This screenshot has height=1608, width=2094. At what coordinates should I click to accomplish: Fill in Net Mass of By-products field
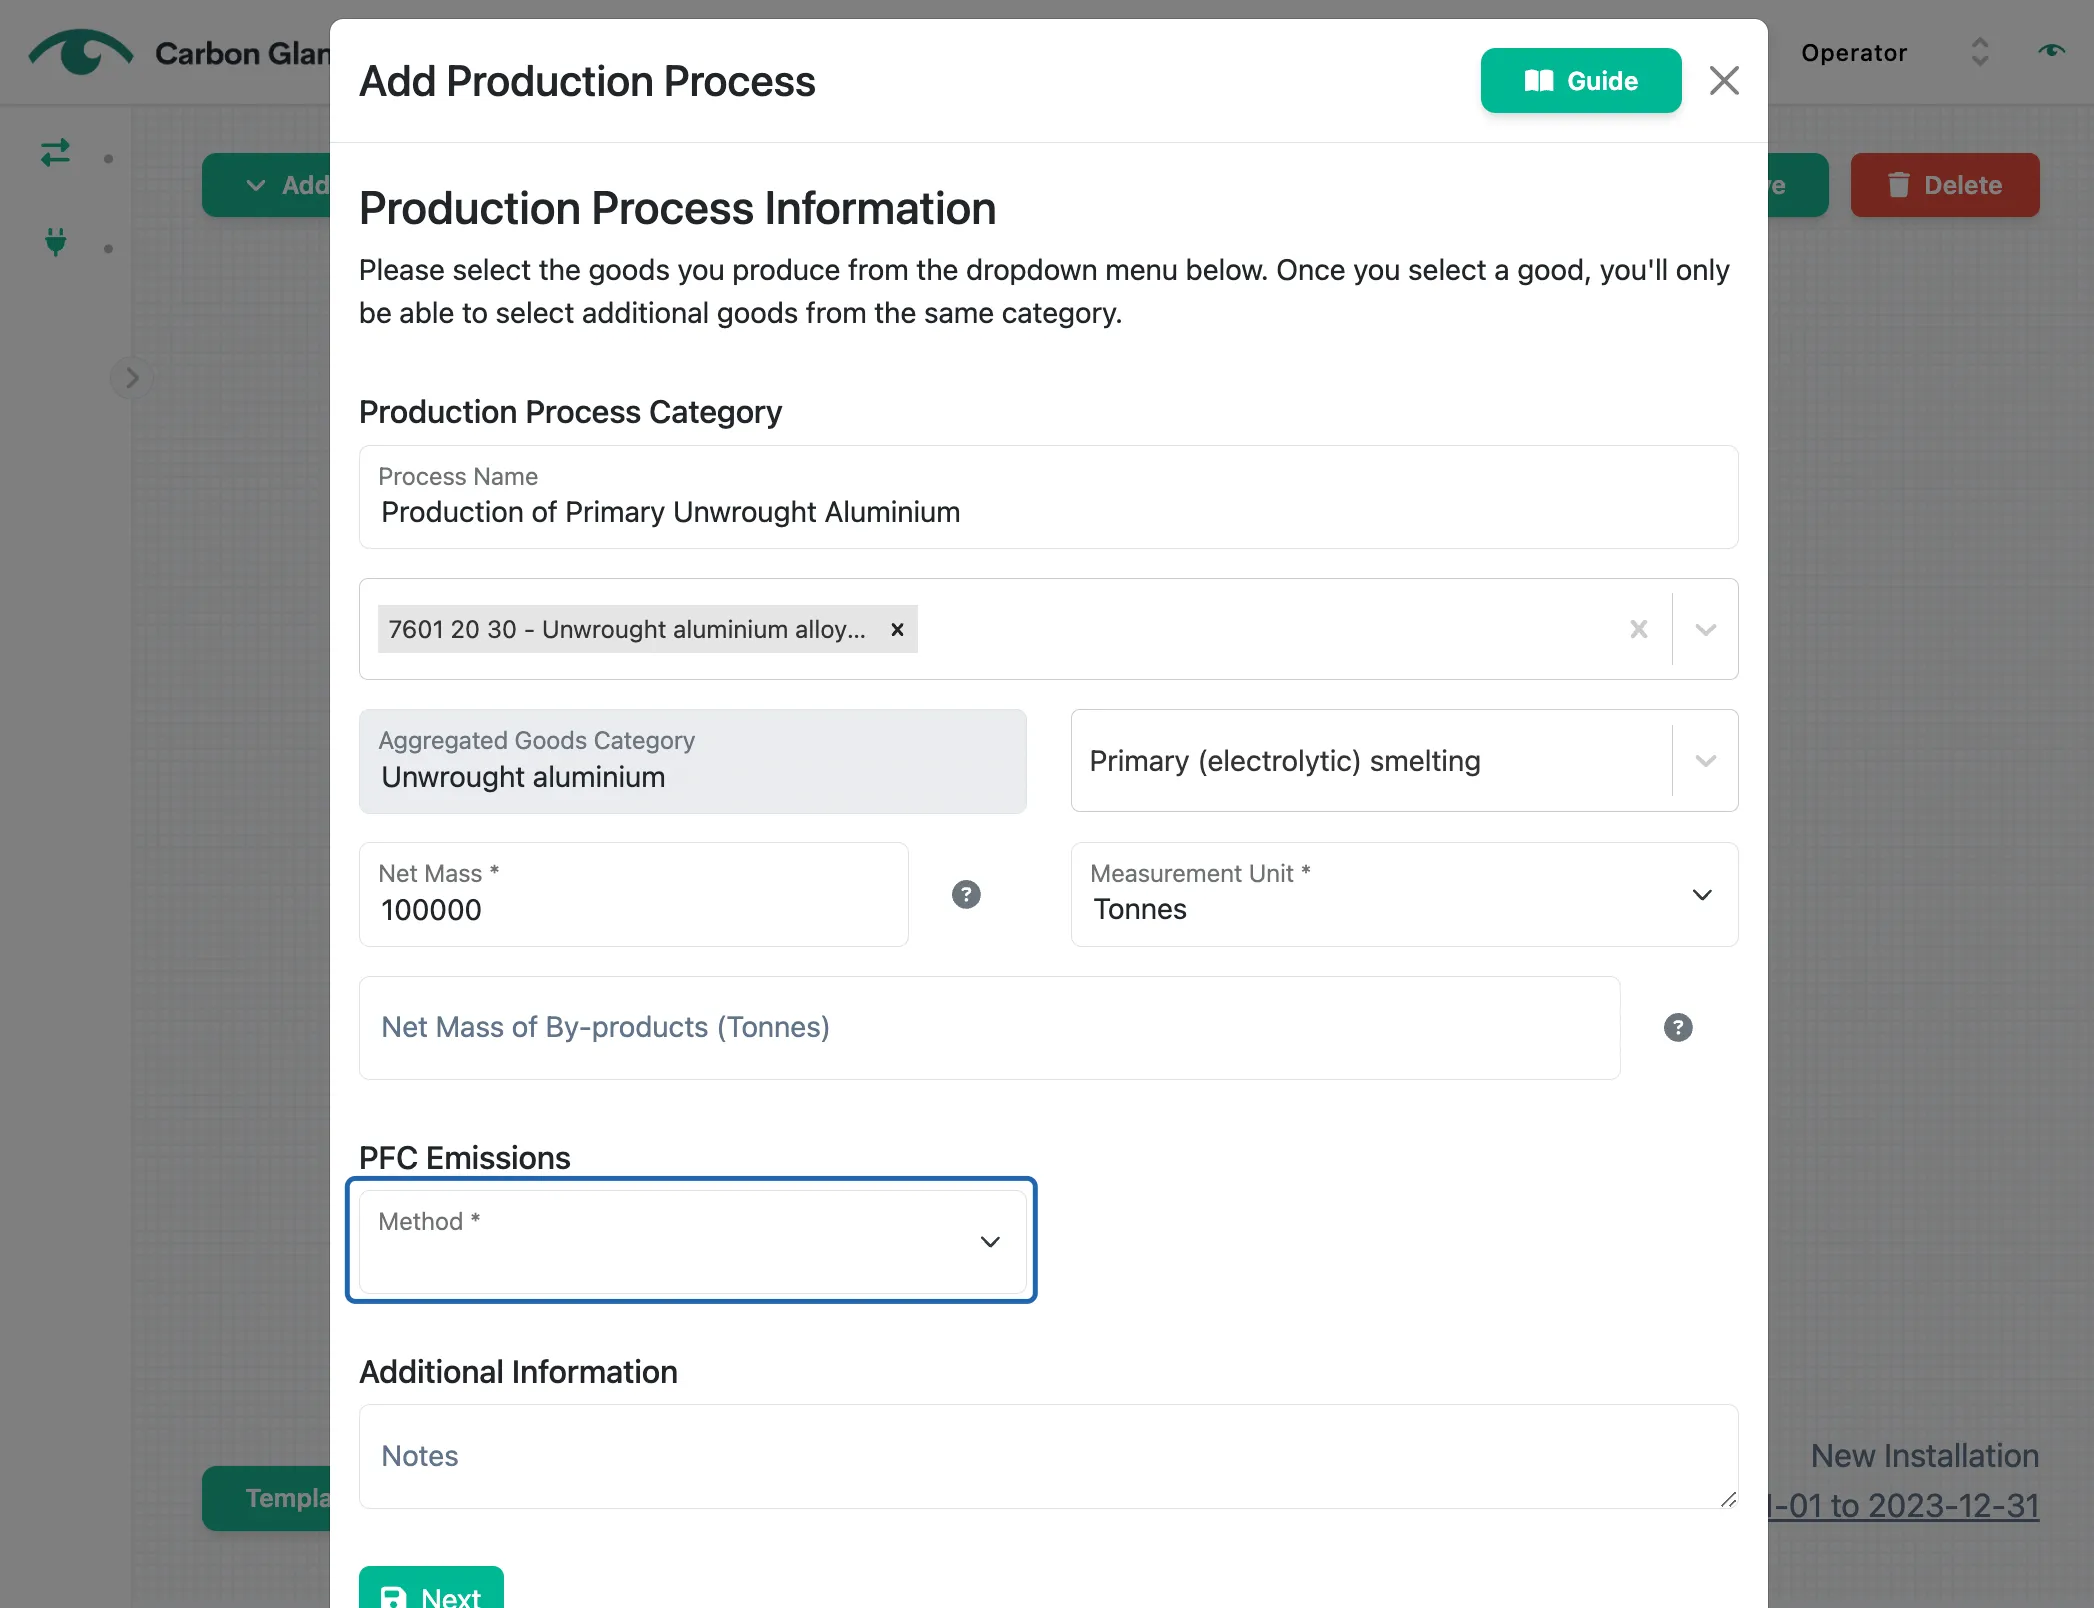990,1028
